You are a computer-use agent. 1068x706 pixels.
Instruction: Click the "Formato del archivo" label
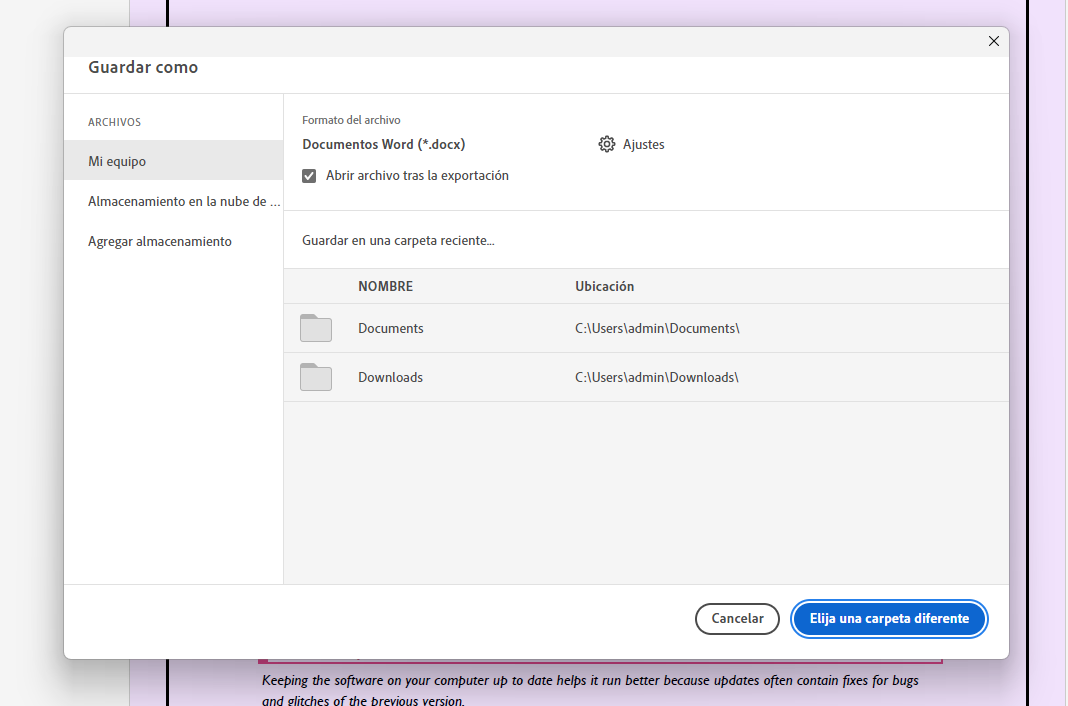(x=351, y=119)
